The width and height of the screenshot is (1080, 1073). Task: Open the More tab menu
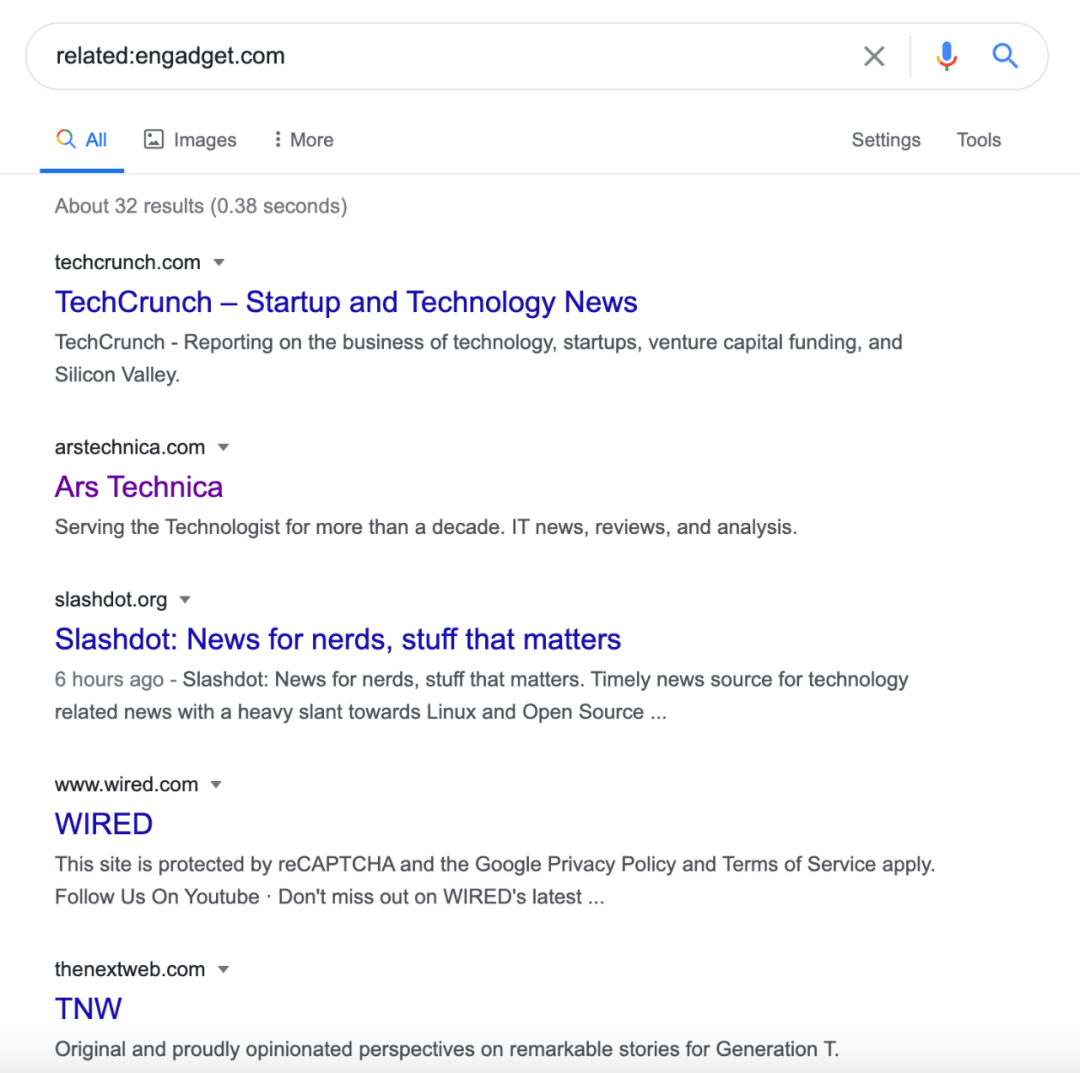303,140
